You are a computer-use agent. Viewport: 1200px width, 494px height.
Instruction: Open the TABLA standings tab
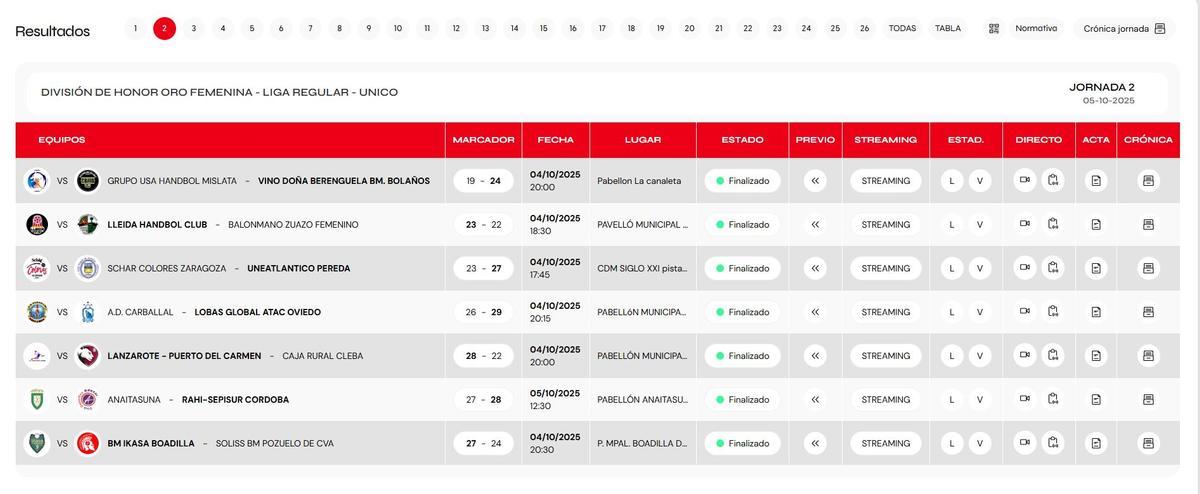pyautogui.click(x=948, y=29)
